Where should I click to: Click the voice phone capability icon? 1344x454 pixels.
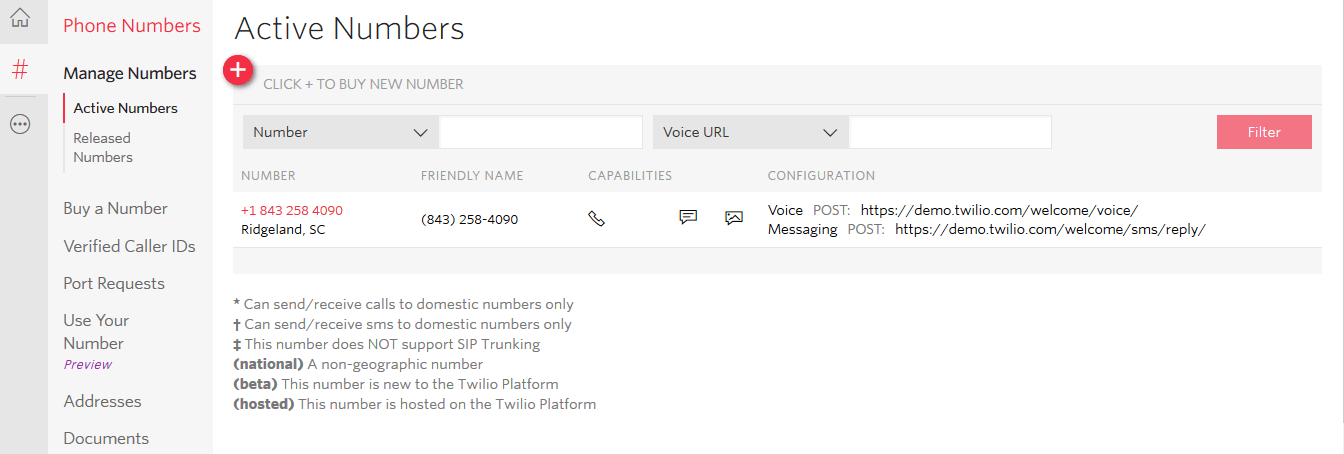tap(596, 218)
